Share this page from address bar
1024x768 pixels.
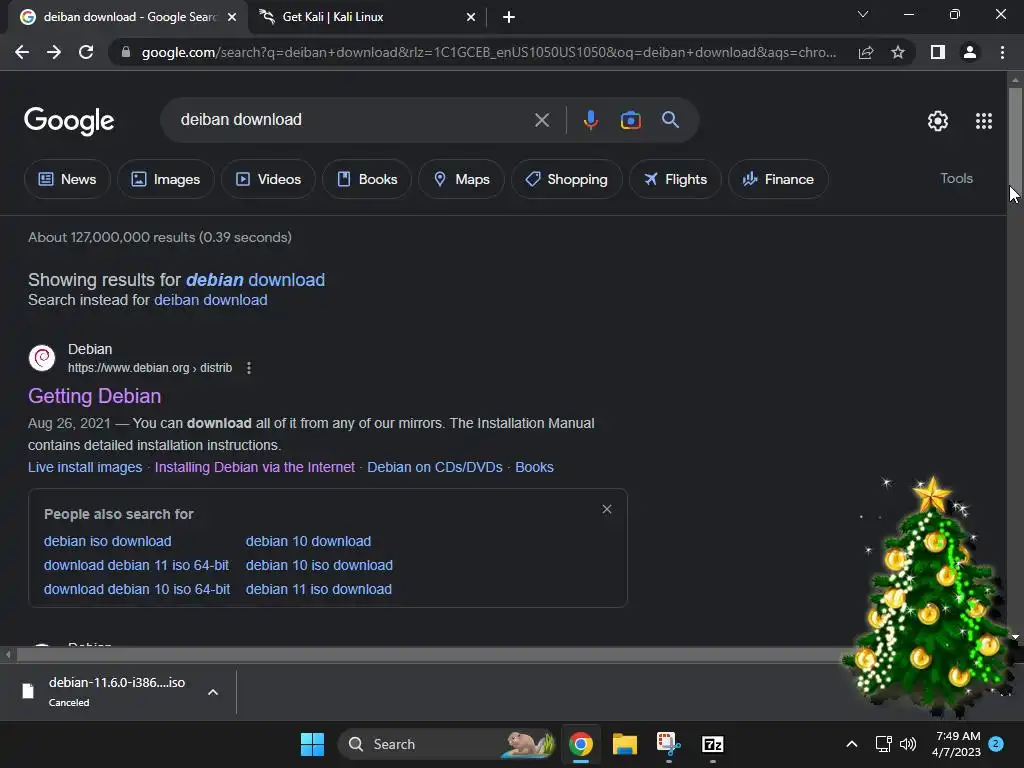tap(866, 52)
